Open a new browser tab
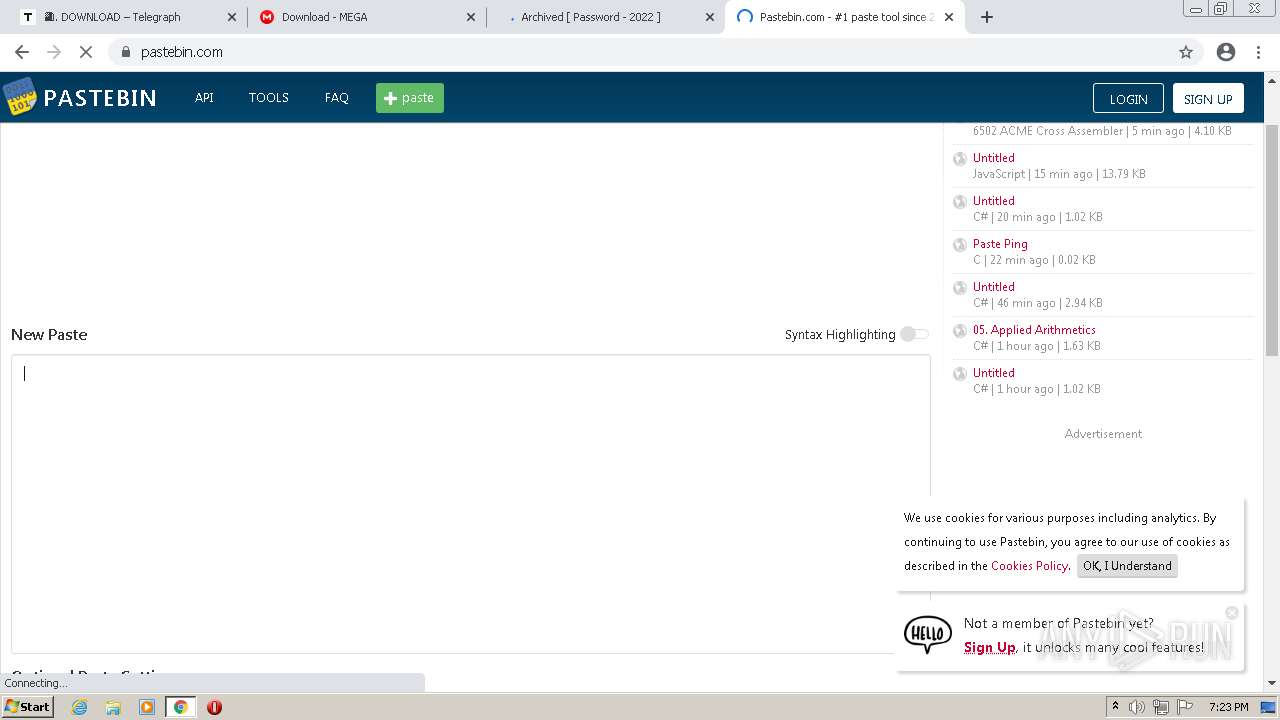 pos(986,17)
